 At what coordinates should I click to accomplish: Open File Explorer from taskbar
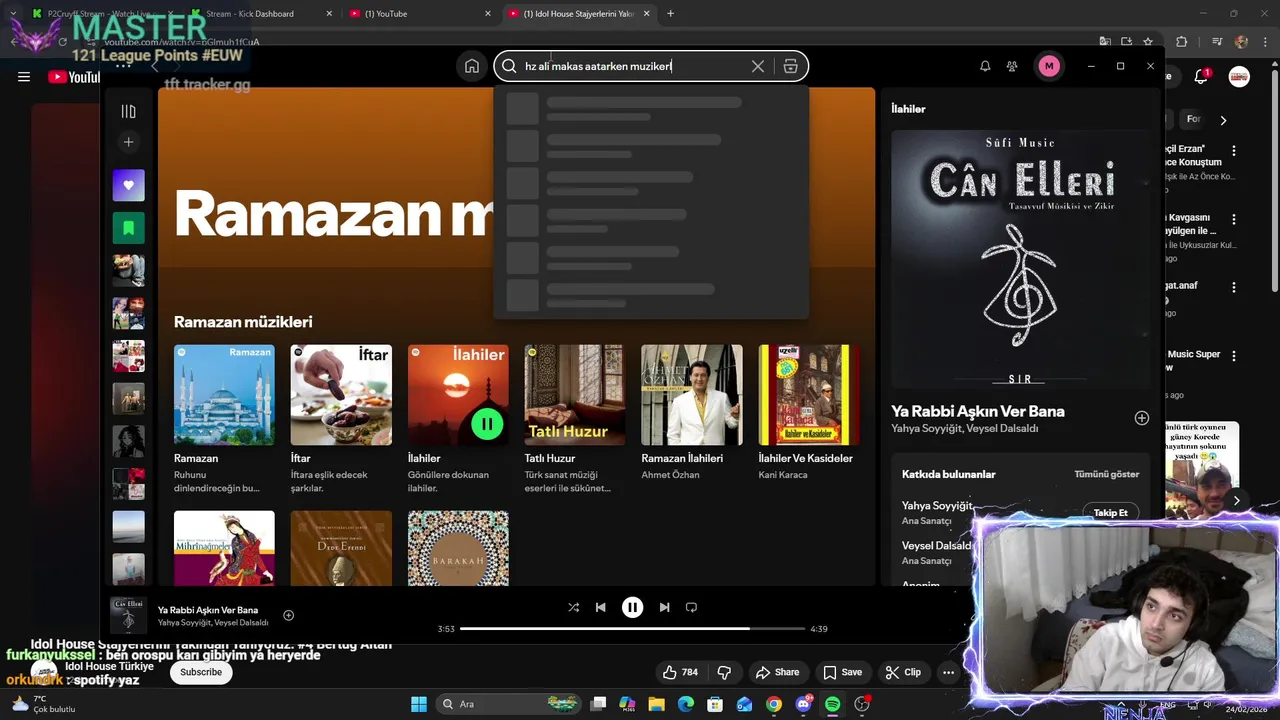pyautogui.click(x=656, y=704)
